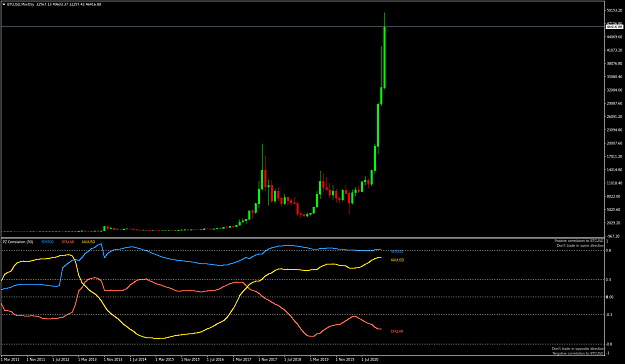Click the '1 Jul 2012' date label

(x=62, y=359)
